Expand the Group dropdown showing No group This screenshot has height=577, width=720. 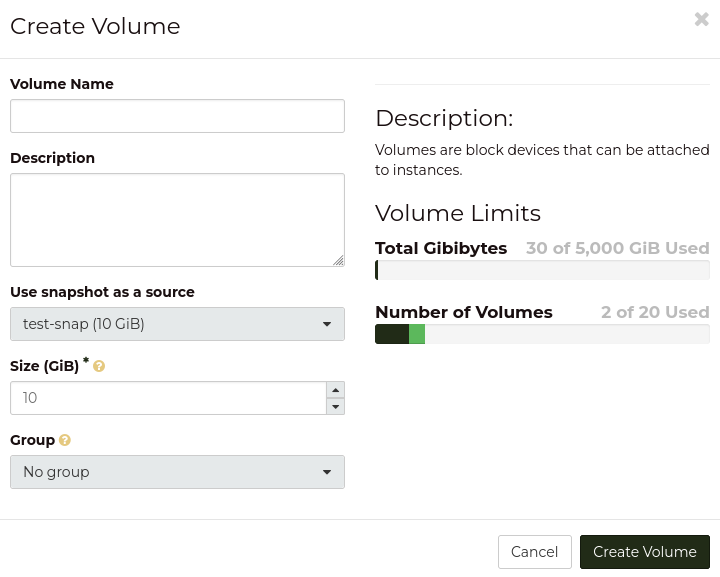(177, 472)
